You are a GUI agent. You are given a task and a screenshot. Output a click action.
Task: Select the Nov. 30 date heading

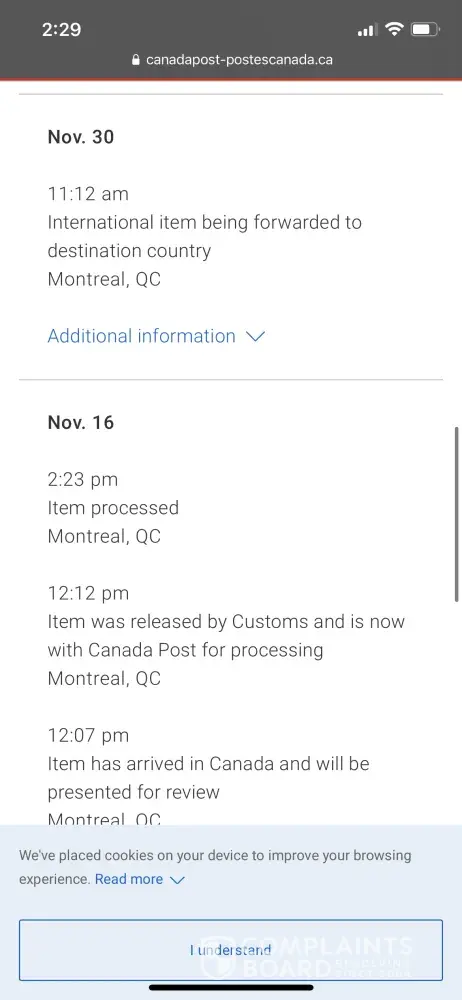pos(81,136)
